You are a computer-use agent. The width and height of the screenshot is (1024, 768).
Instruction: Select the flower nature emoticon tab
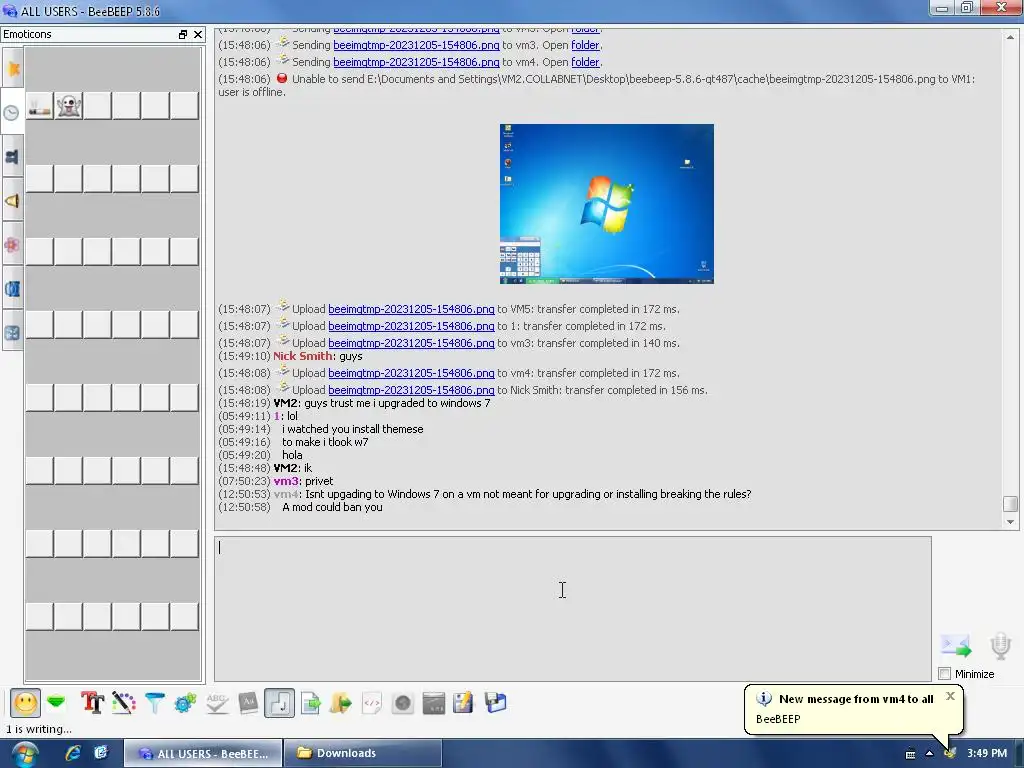(12, 245)
